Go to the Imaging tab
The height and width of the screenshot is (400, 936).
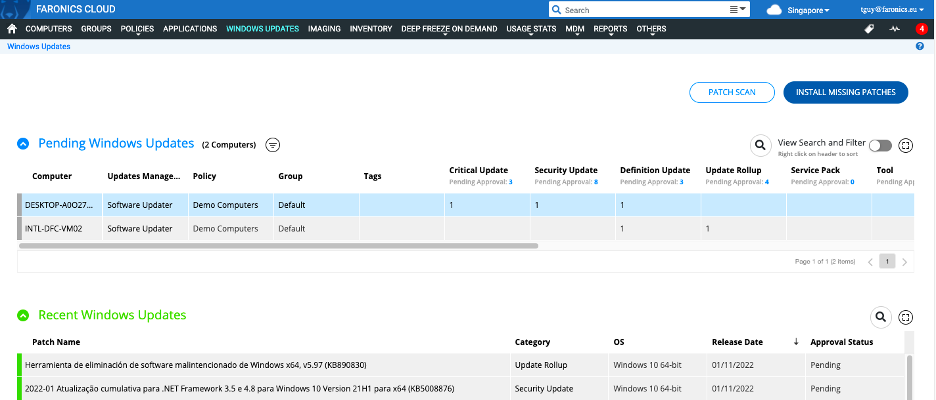[x=324, y=29]
